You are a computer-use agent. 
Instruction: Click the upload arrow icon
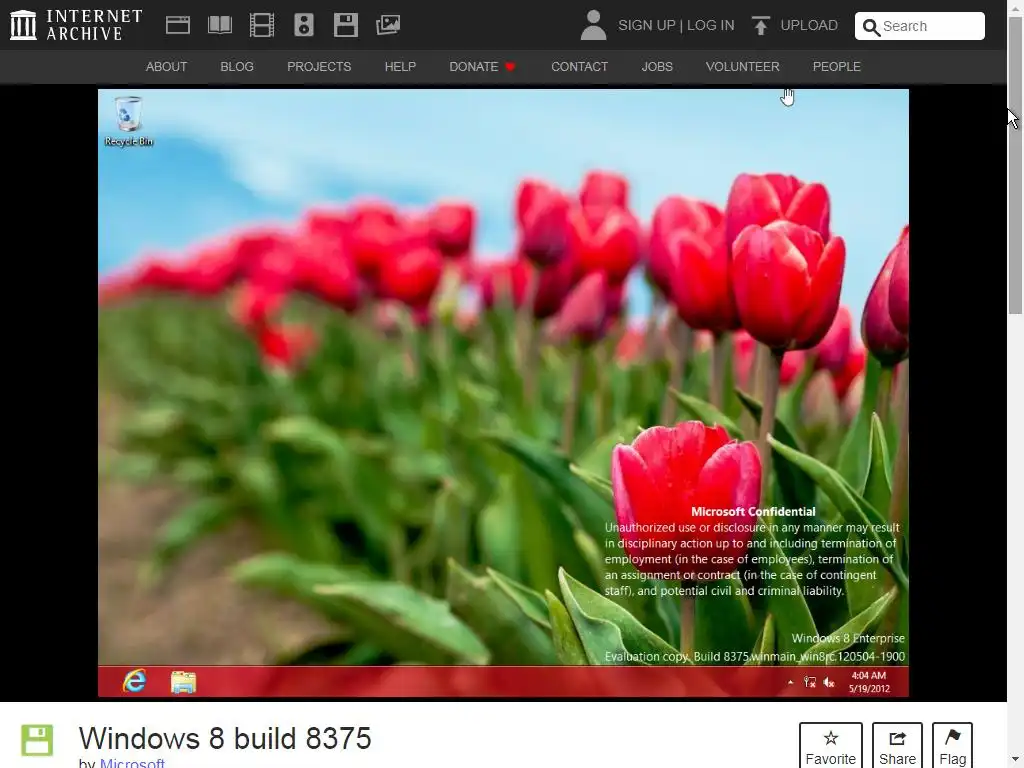point(760,25)
